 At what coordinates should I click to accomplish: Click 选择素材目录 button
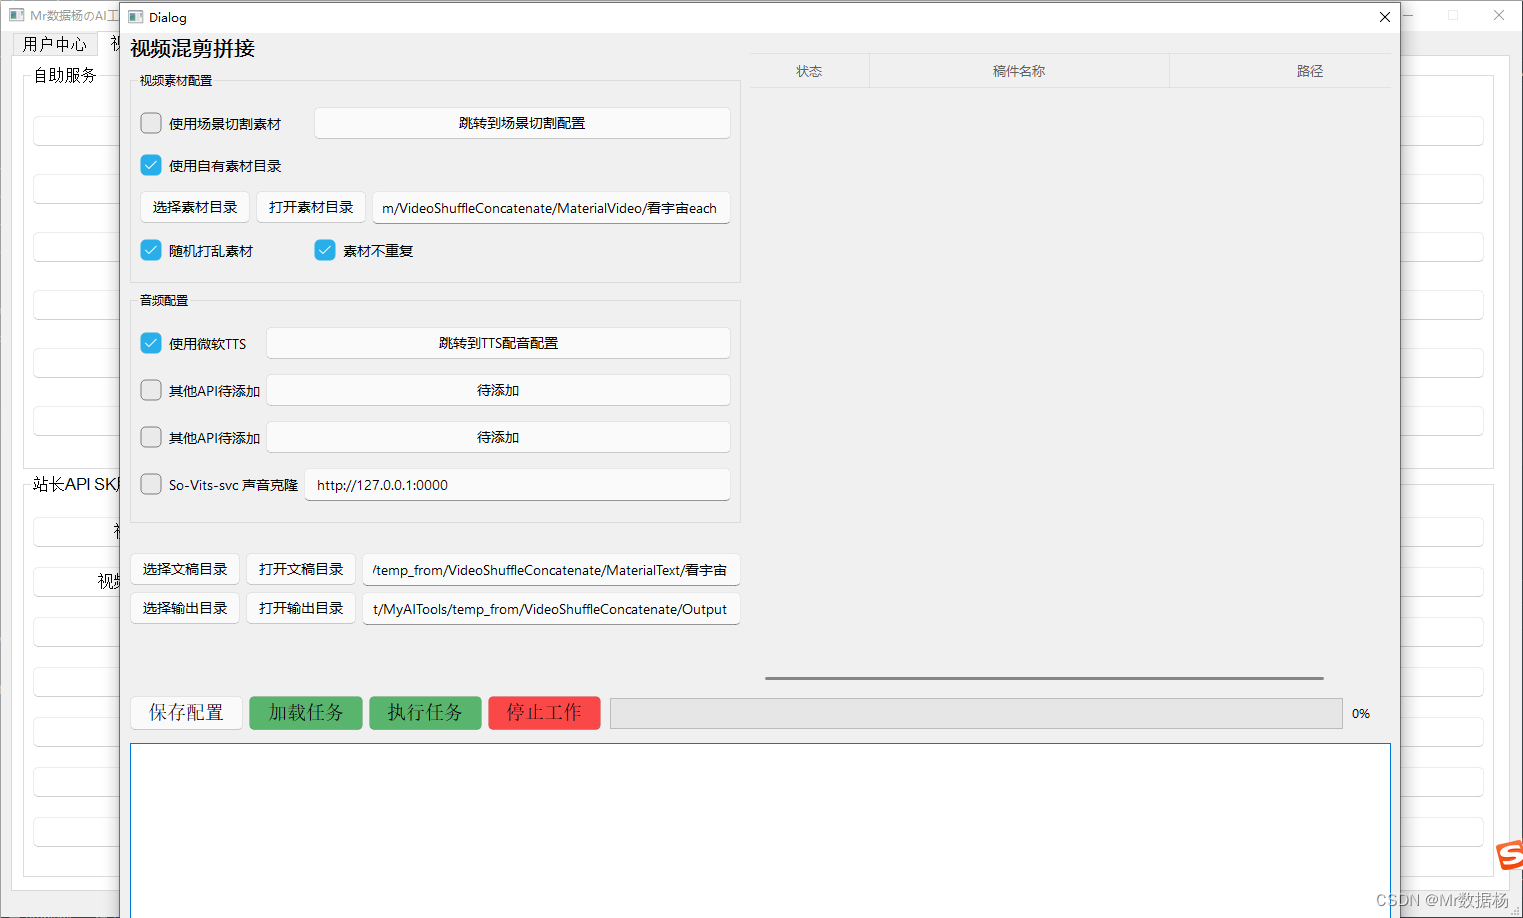(x=195, y=207)
